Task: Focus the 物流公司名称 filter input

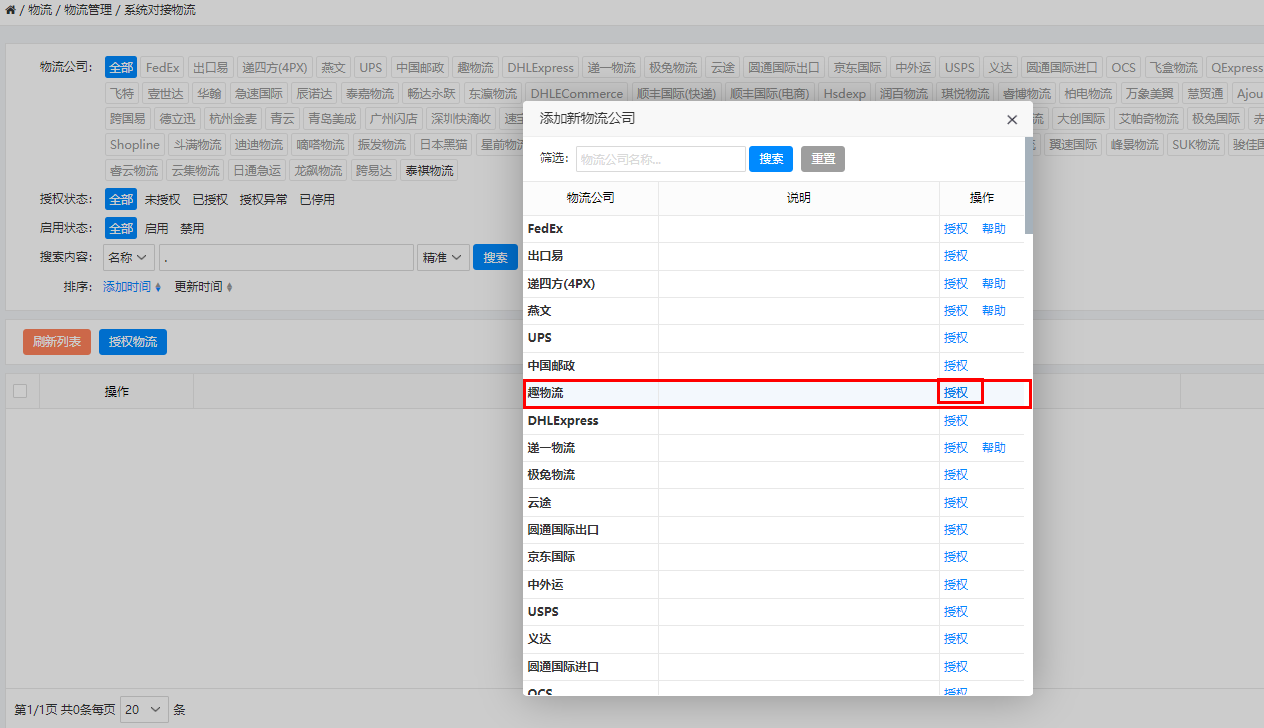Action: point(660,159)
